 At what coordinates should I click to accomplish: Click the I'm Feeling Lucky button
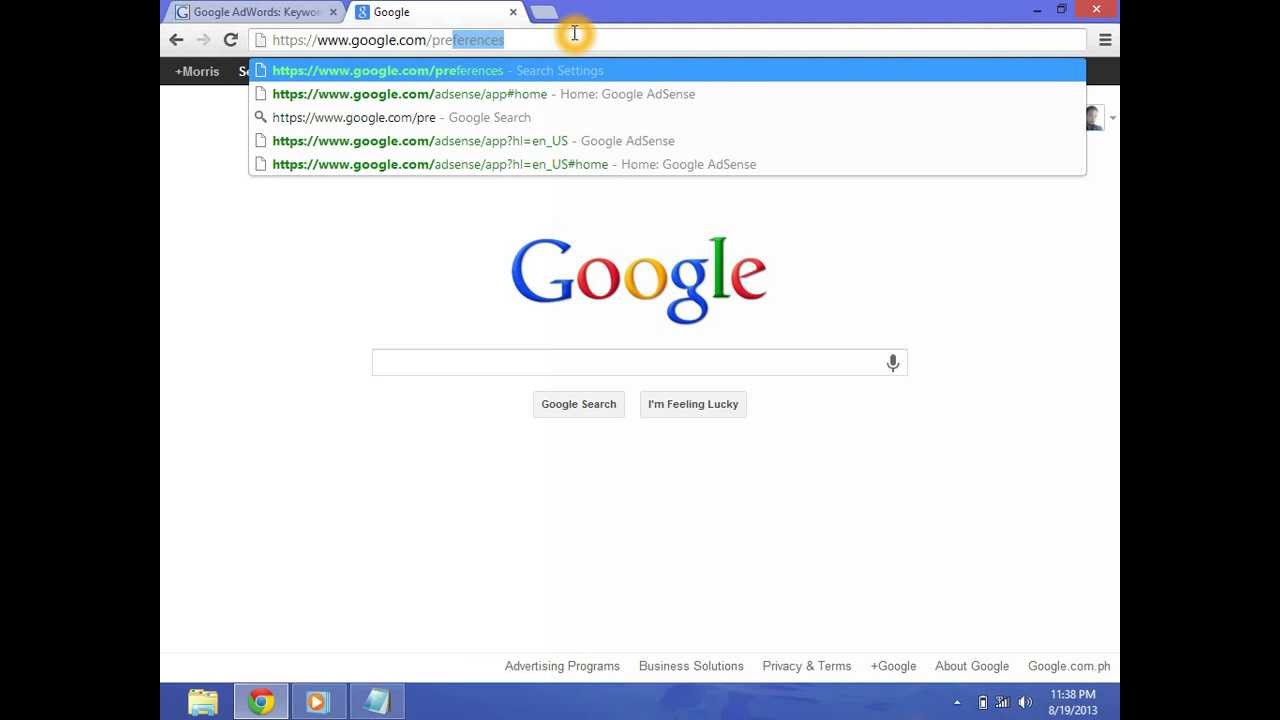(693, 404)
